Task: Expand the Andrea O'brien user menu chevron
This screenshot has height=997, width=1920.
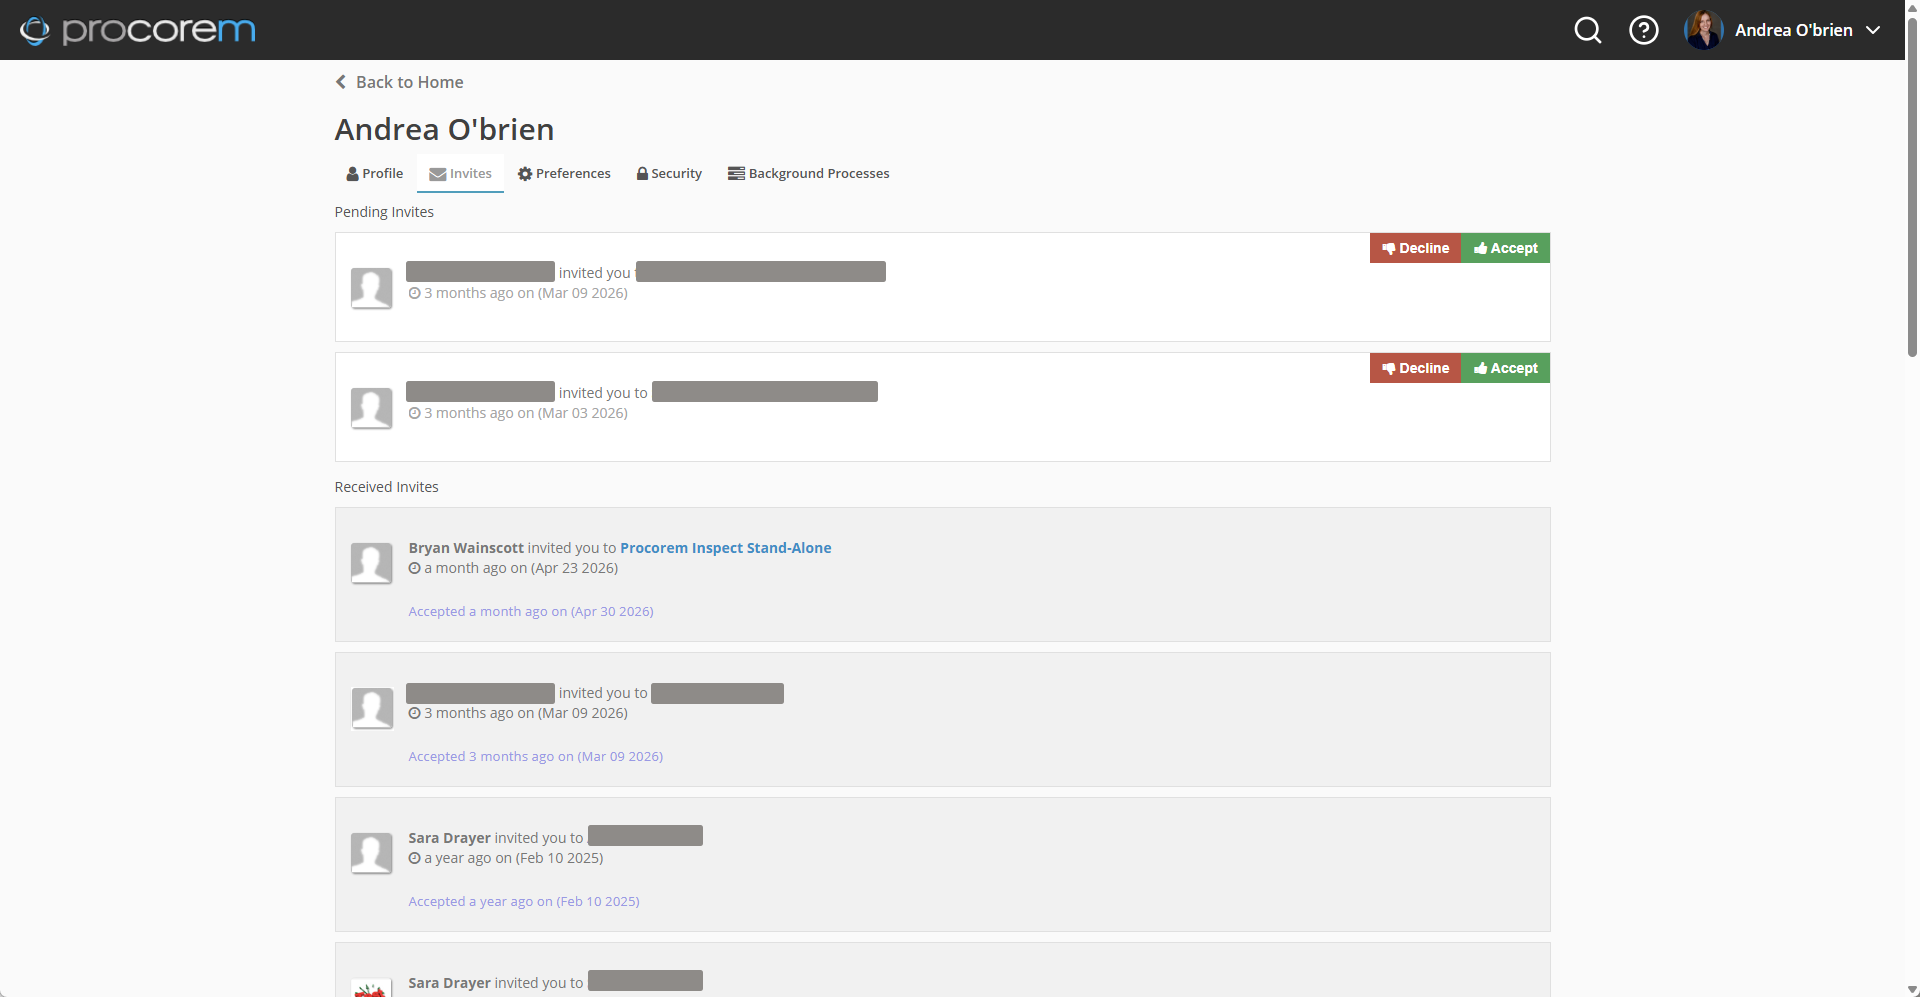Action: (x=1873, y=30)
